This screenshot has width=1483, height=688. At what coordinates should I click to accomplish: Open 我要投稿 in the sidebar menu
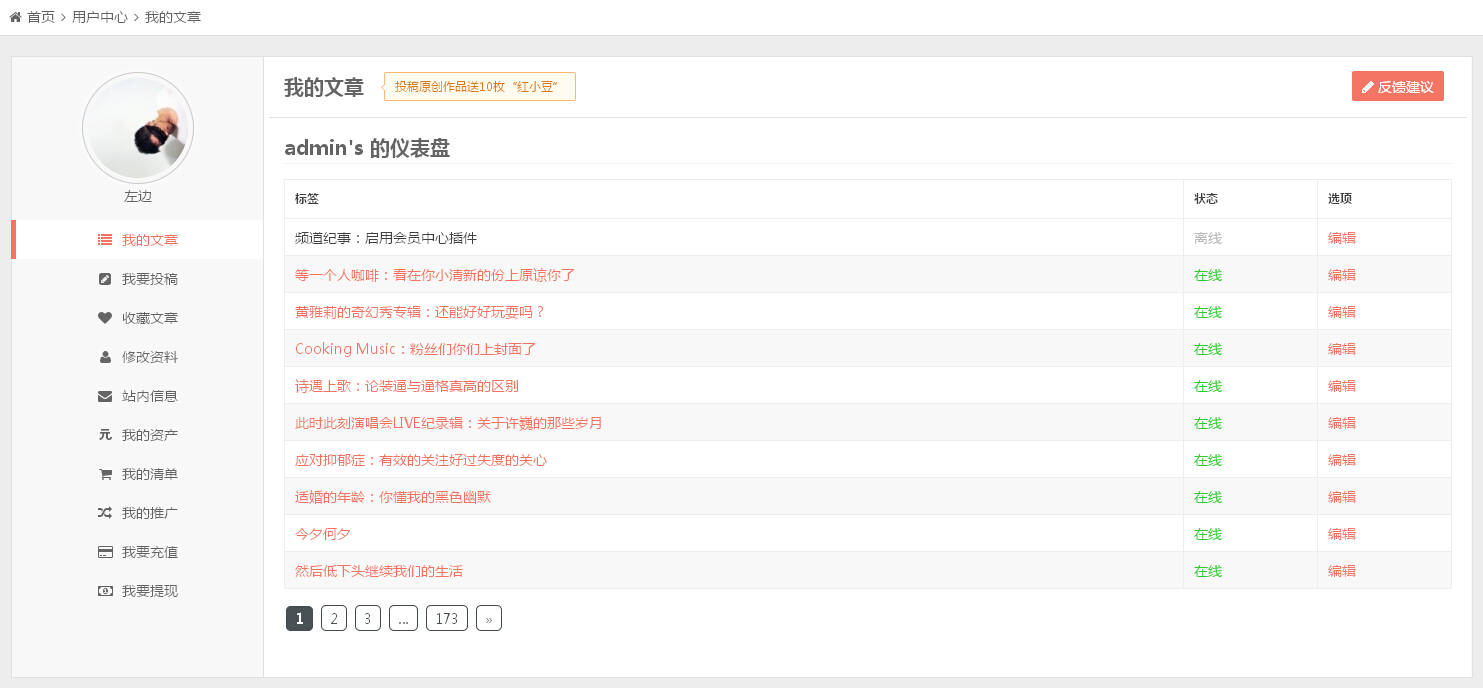coord(137,279)
